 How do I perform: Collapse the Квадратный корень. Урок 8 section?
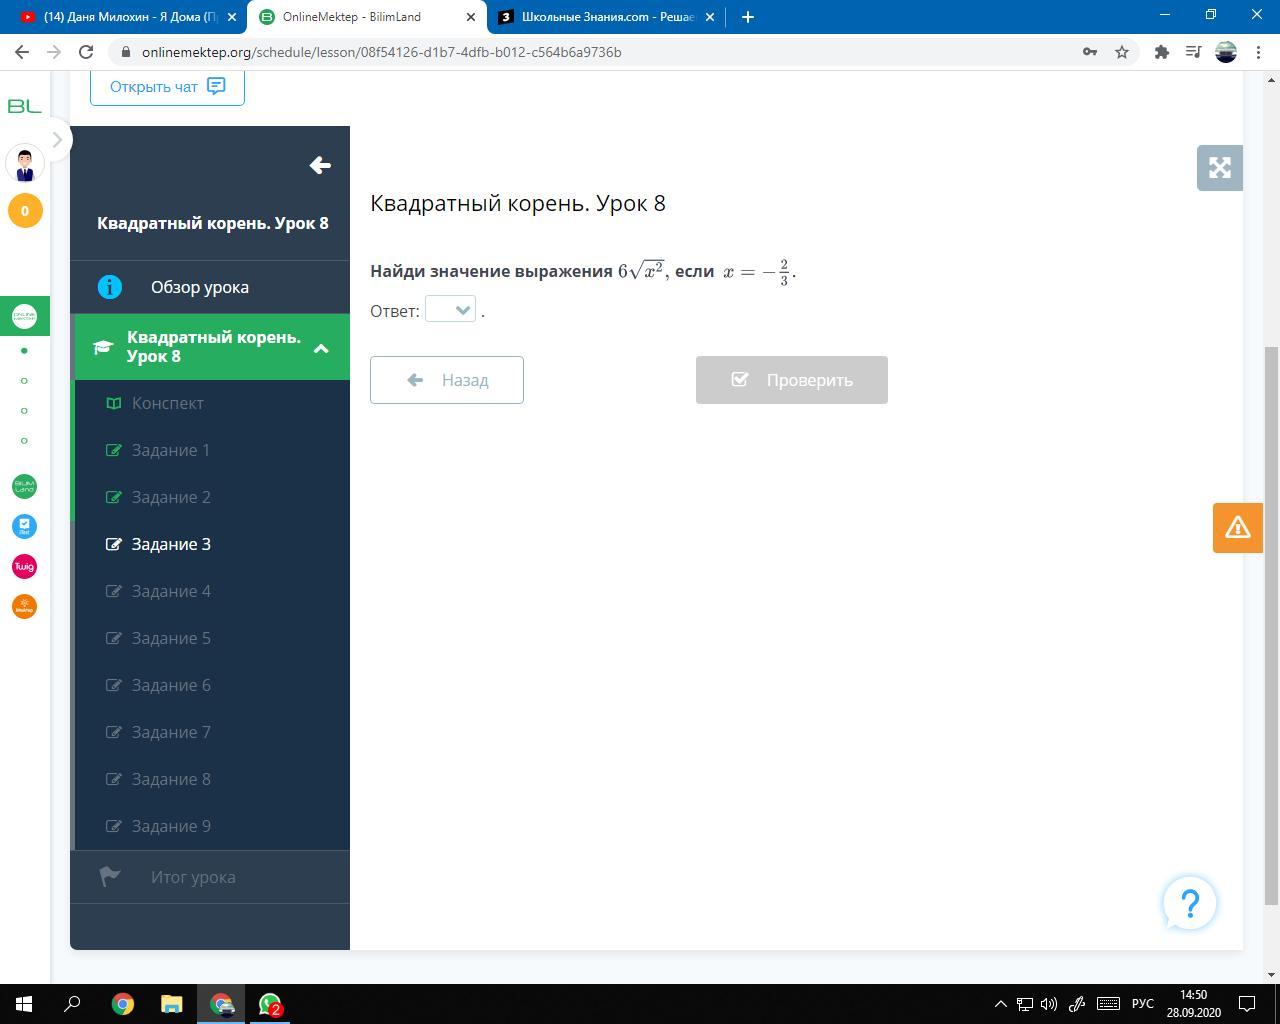coord(321,348)
